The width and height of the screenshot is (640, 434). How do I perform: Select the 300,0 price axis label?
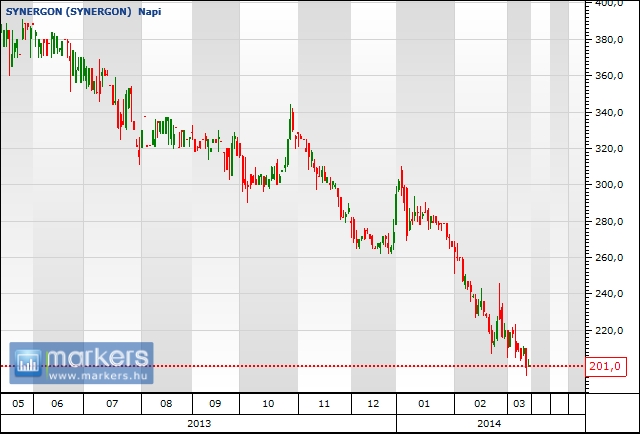[609, 185]
